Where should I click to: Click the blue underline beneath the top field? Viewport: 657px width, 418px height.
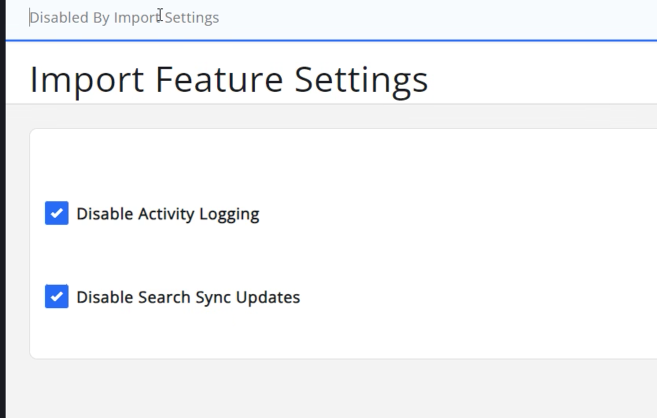(x=330, y=40)
